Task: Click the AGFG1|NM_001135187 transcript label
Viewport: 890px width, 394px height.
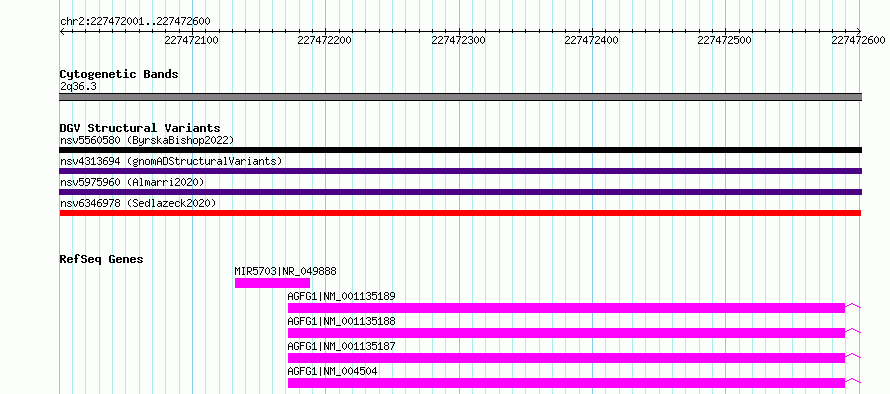Action: coord(341,346)
